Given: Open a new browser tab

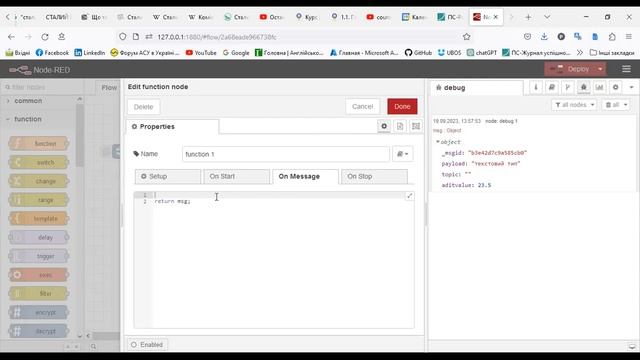Looking at the screenshot, I should coord(528,17).
